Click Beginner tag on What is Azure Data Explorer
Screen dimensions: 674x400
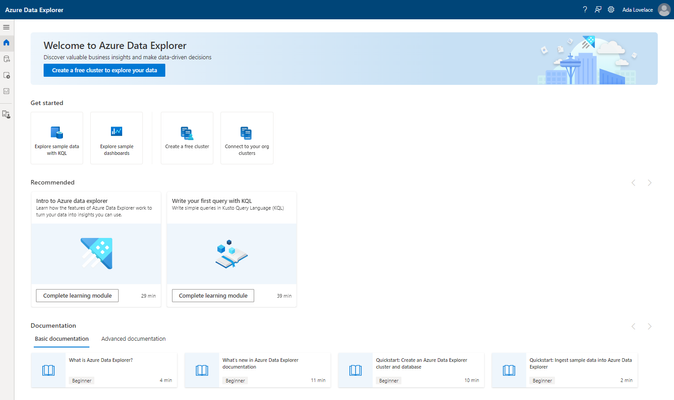82,381
